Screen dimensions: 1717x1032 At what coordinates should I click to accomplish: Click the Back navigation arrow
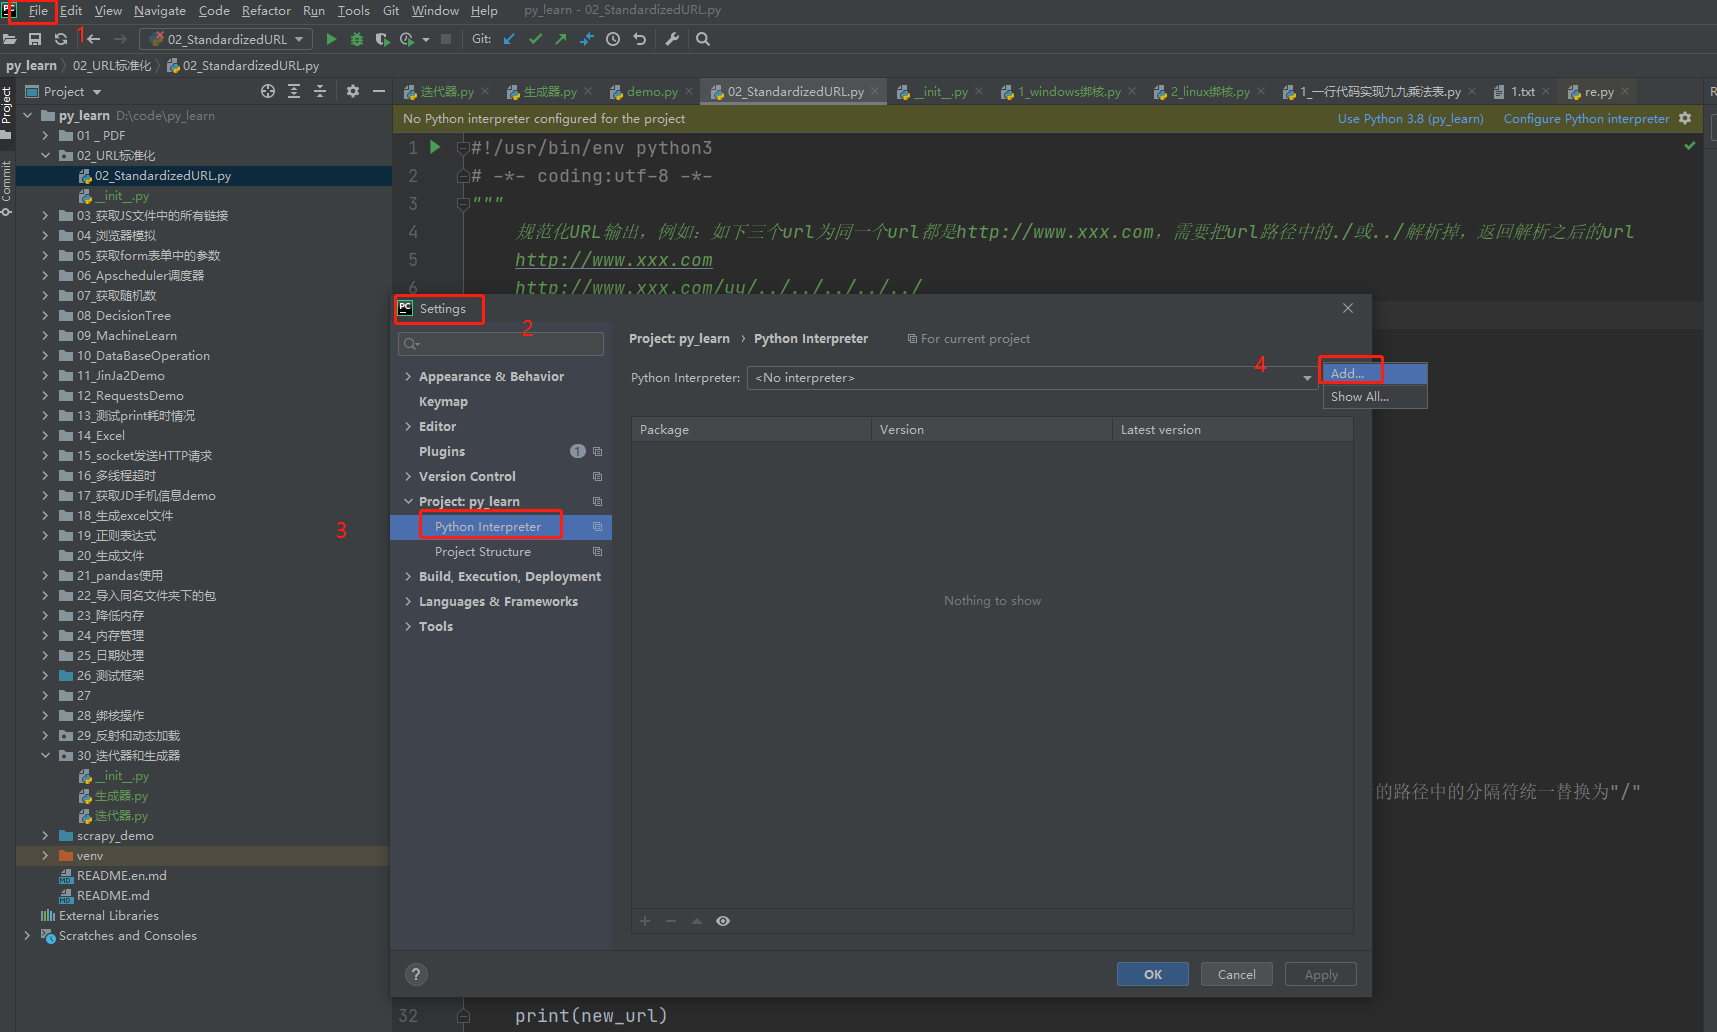[94, 39]
